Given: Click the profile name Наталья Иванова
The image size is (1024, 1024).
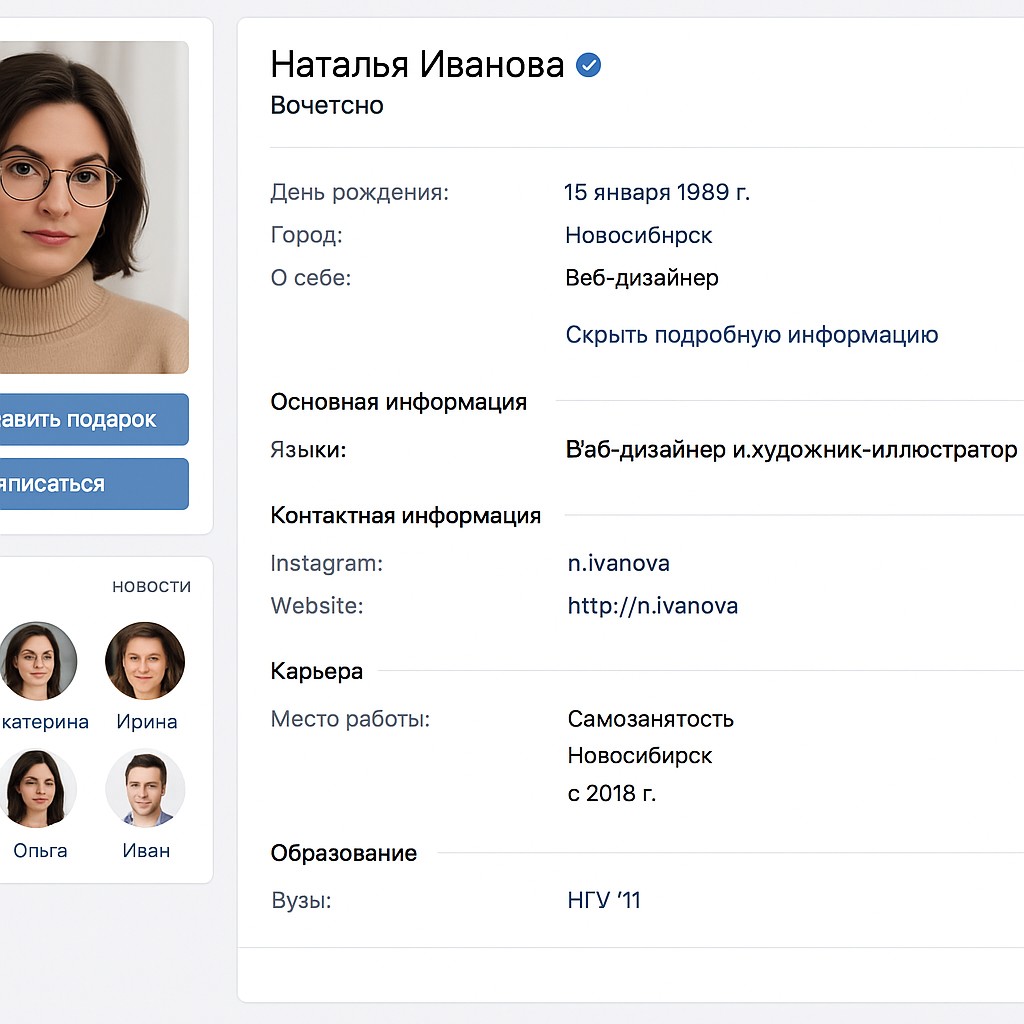Looking at the screenshot, I should (x=417, y=65).
